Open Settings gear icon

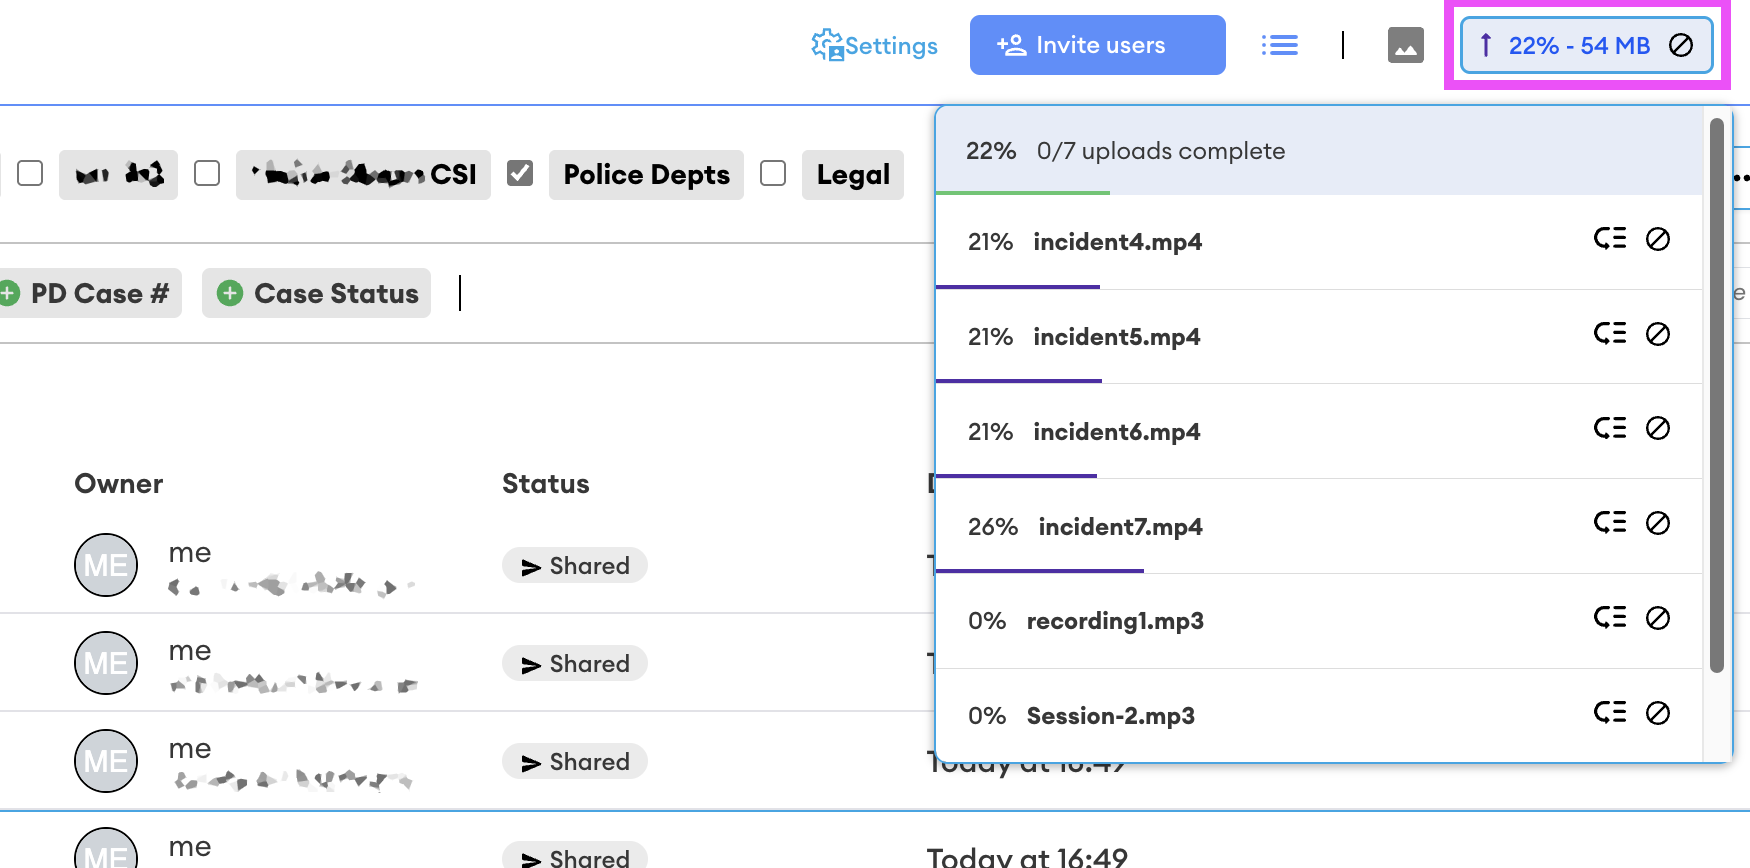pyautogui.click(x=827, y=45)
